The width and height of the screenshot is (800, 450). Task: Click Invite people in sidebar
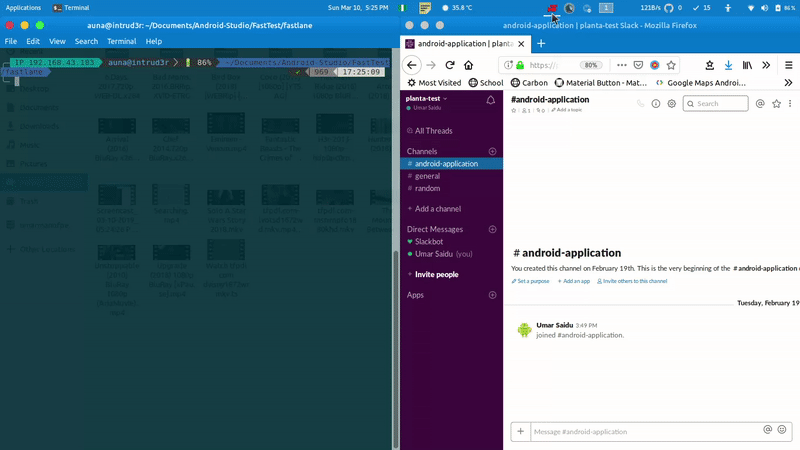(x=436, y=274)
